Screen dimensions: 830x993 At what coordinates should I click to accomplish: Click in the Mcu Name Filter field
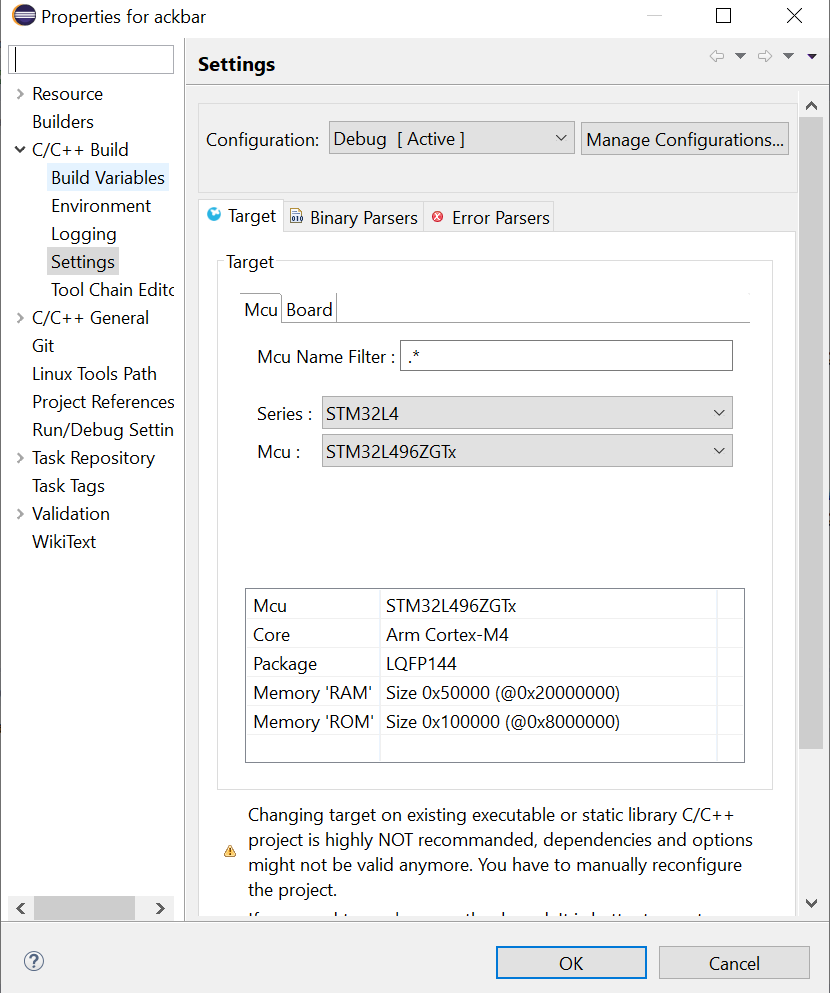[566, 356]
